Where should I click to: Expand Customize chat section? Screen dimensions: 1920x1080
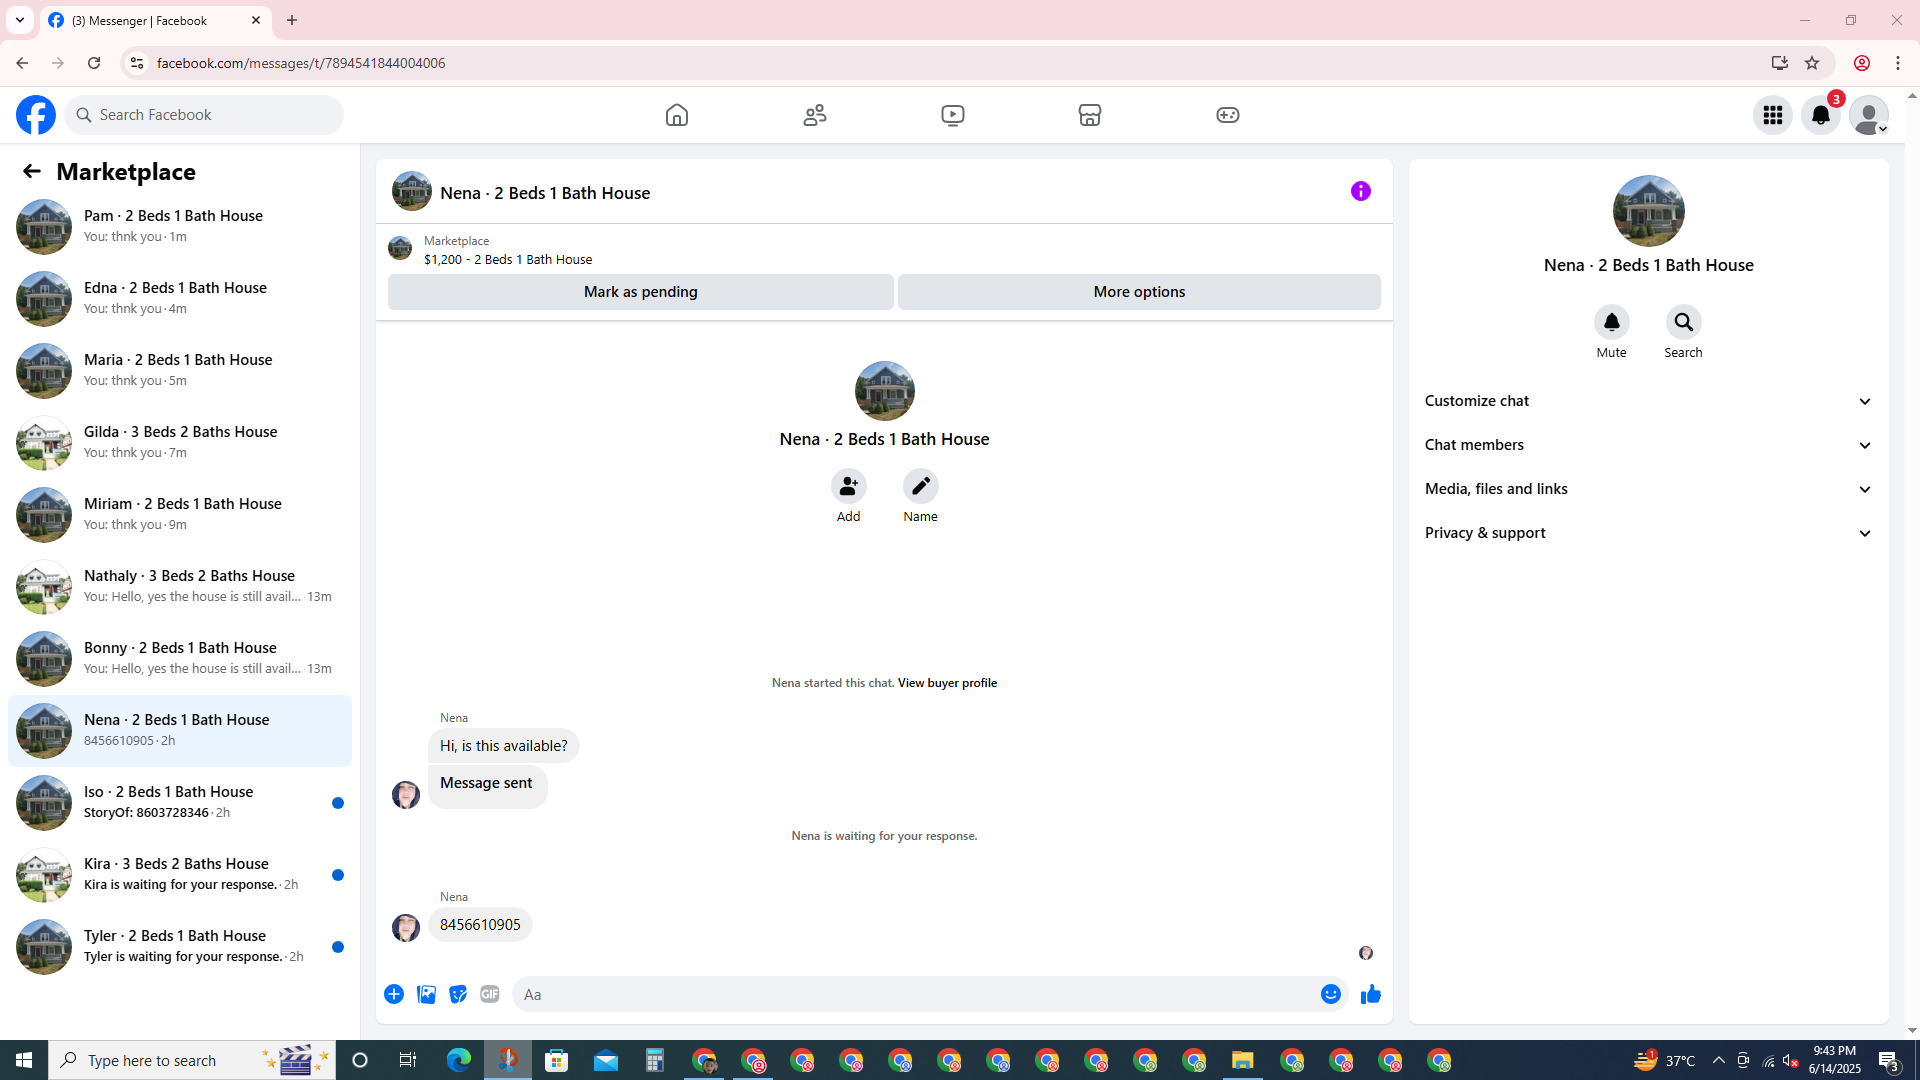tap(1649, 401)
